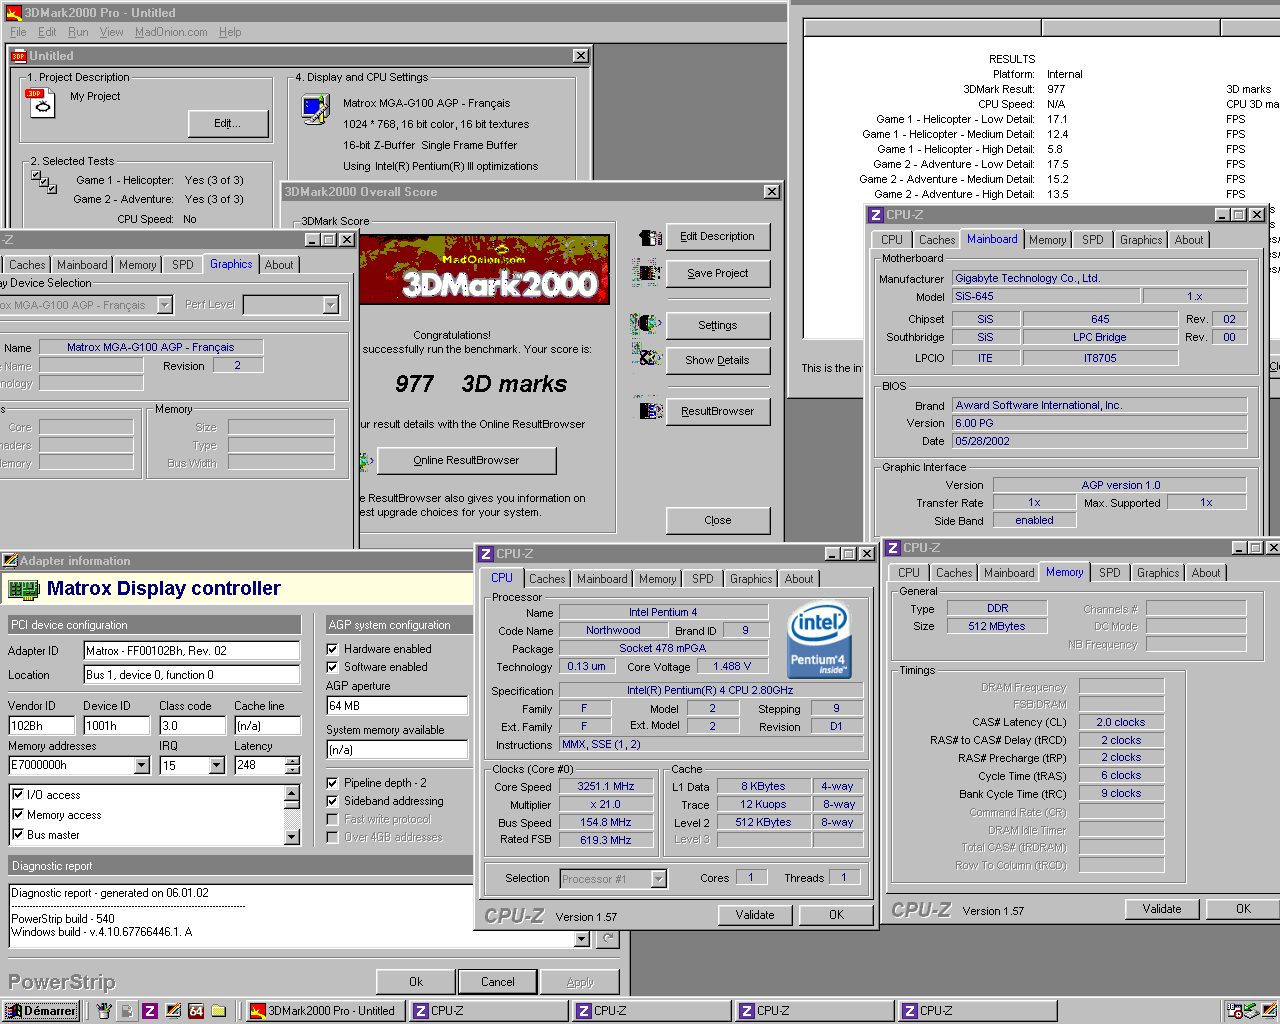Open Task Scheduler icon in system tray

pos(1235,1011)
